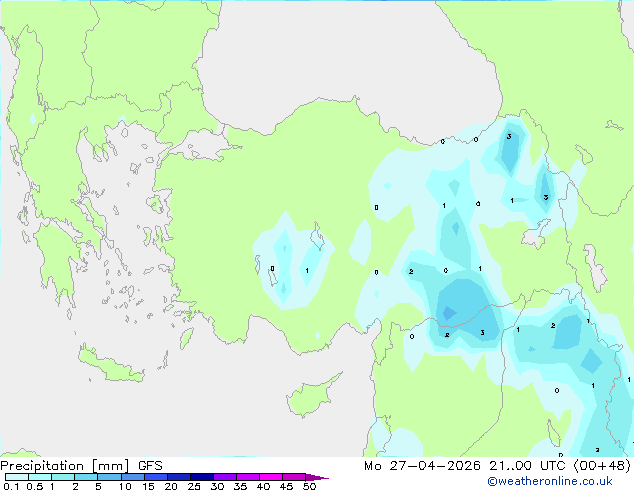Click the 2–5 mm legend swatch
Viewport: 634px width, 490px height.
86,477
